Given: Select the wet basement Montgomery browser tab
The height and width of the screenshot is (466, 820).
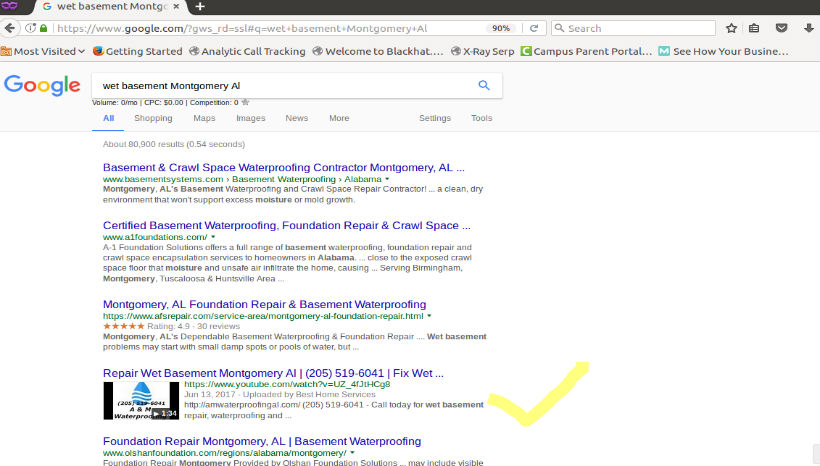Looking at the screenshot, I should pyautogui.click(x=110, y=7).
